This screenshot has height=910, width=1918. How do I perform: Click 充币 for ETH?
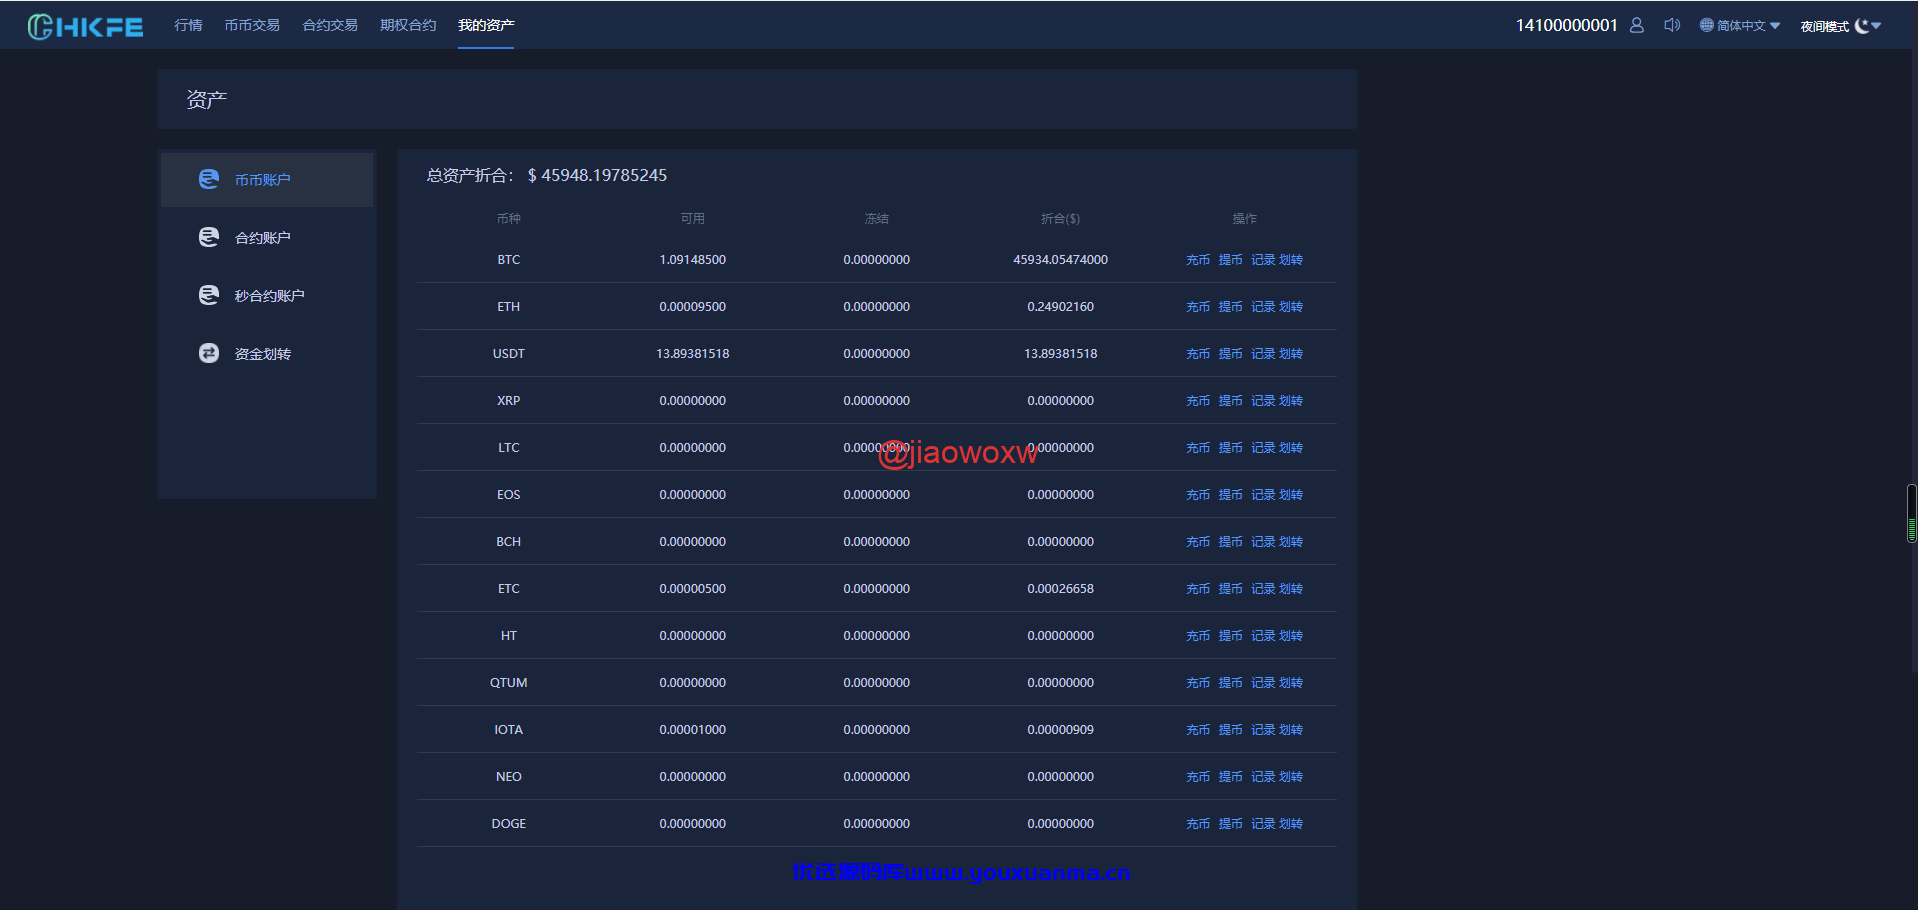pos(1198,307)
